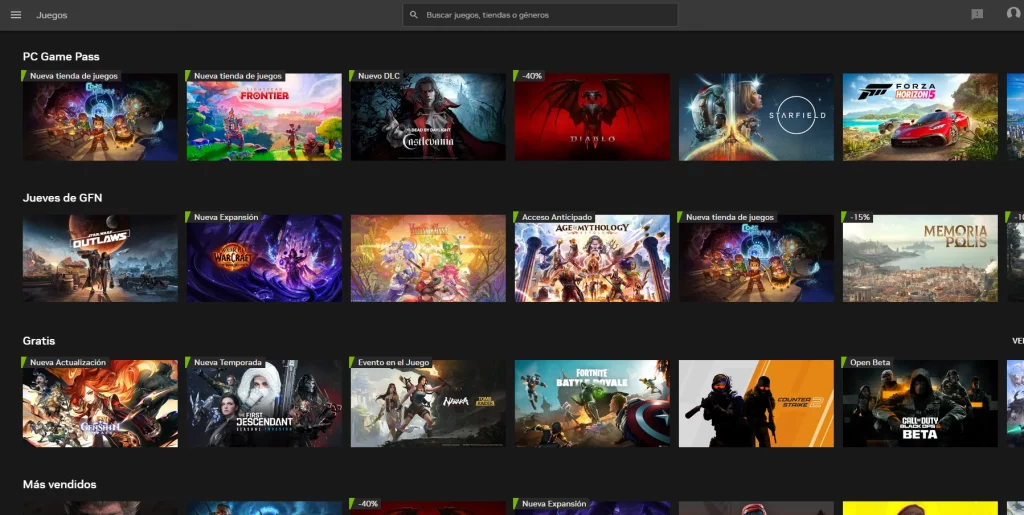Viewport: 1024px width, 515px height.
Task: Open Dead by Daylight Castlevania tile
Action: (x=428, y=117)
